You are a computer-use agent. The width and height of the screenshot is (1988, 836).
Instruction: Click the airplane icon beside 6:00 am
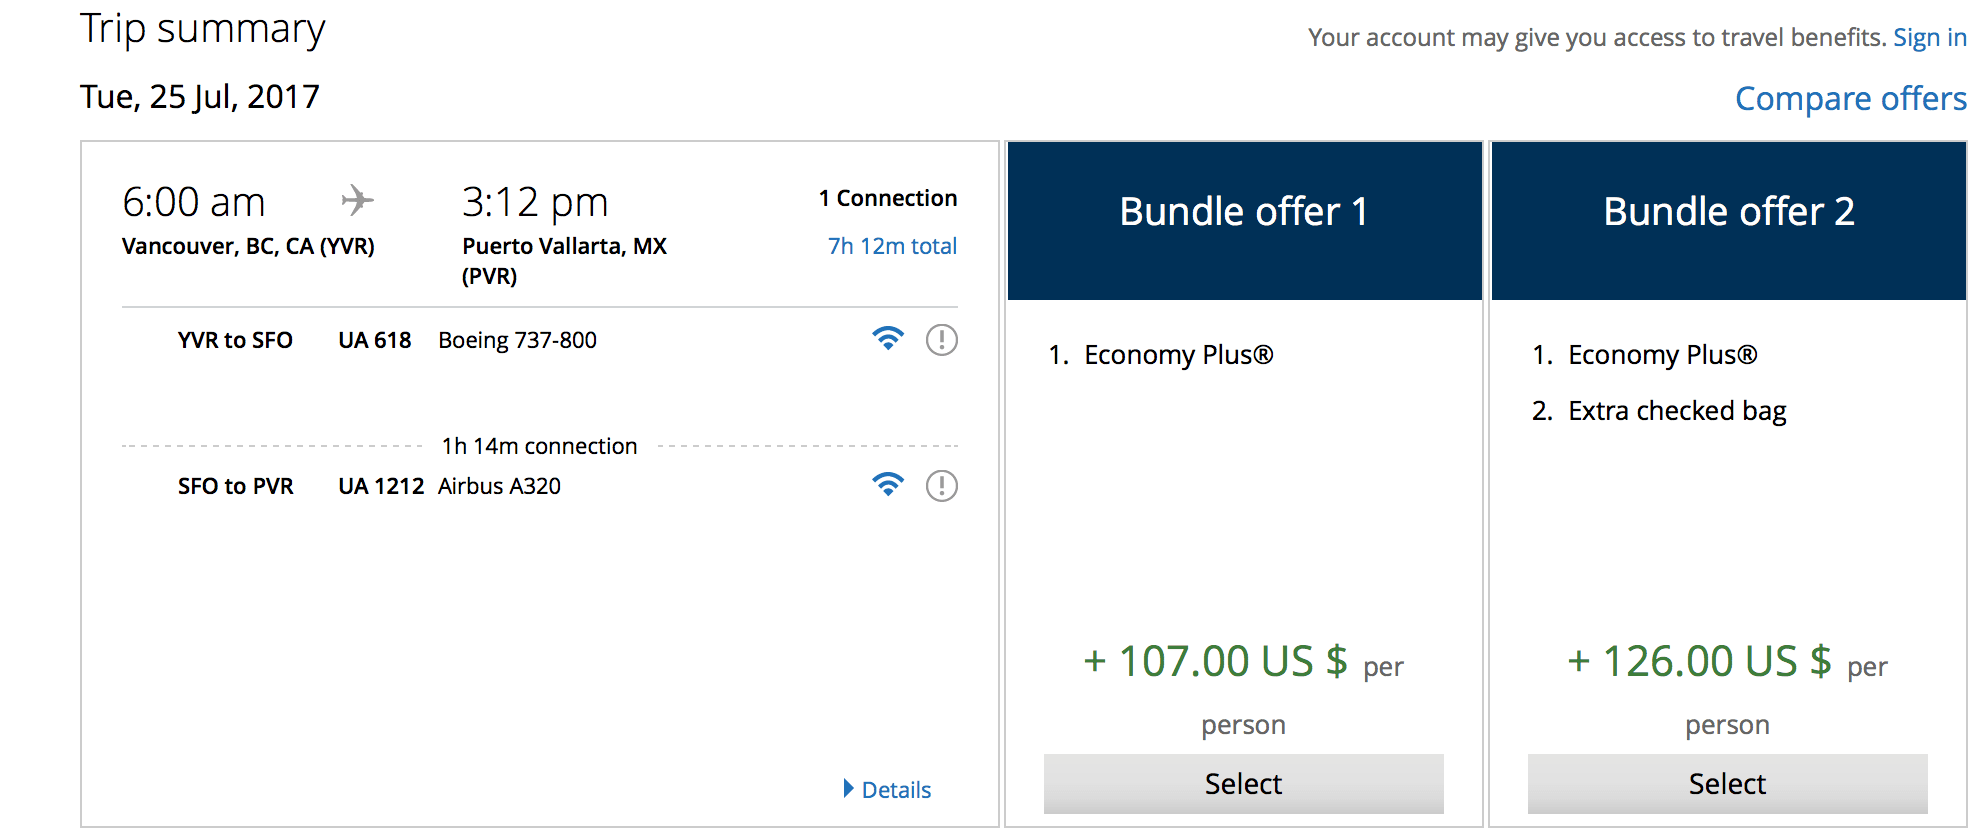coord(357,200)
